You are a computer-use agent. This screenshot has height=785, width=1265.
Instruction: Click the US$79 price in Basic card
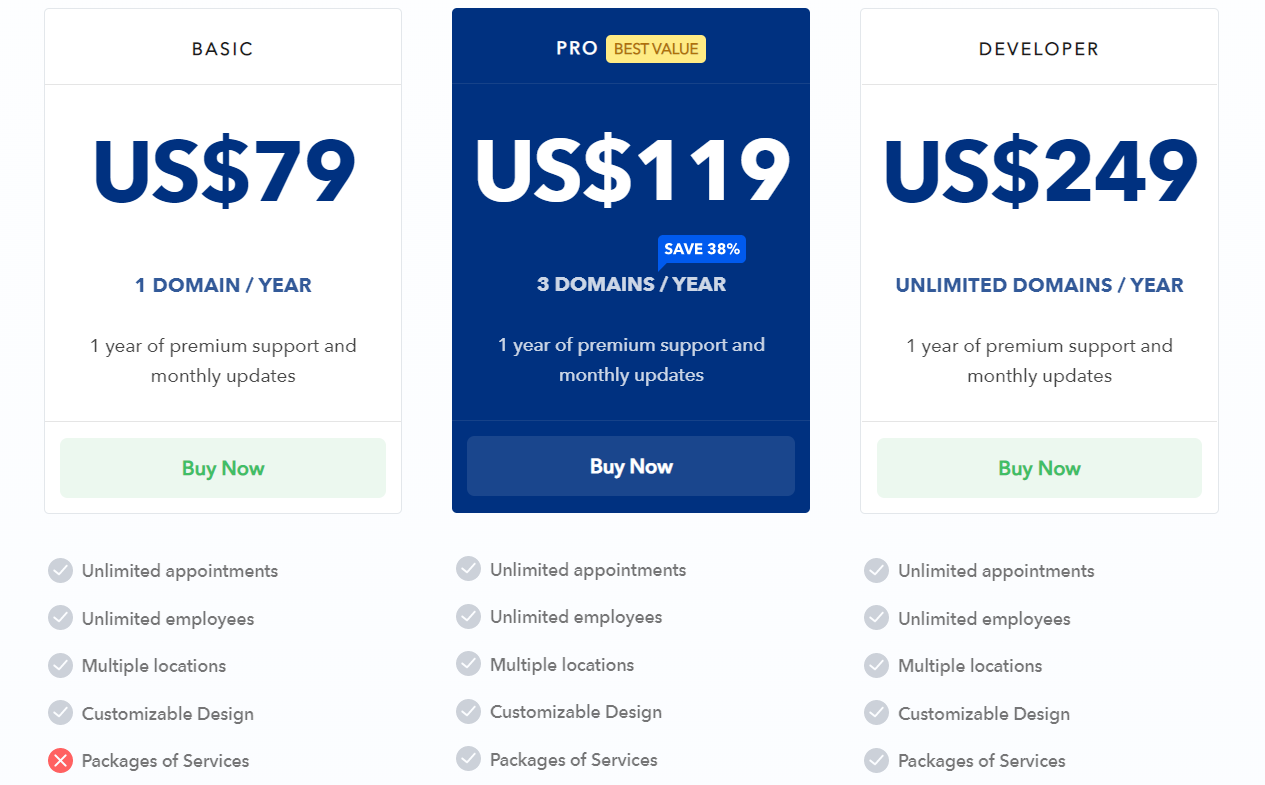(x=223, y=171)
